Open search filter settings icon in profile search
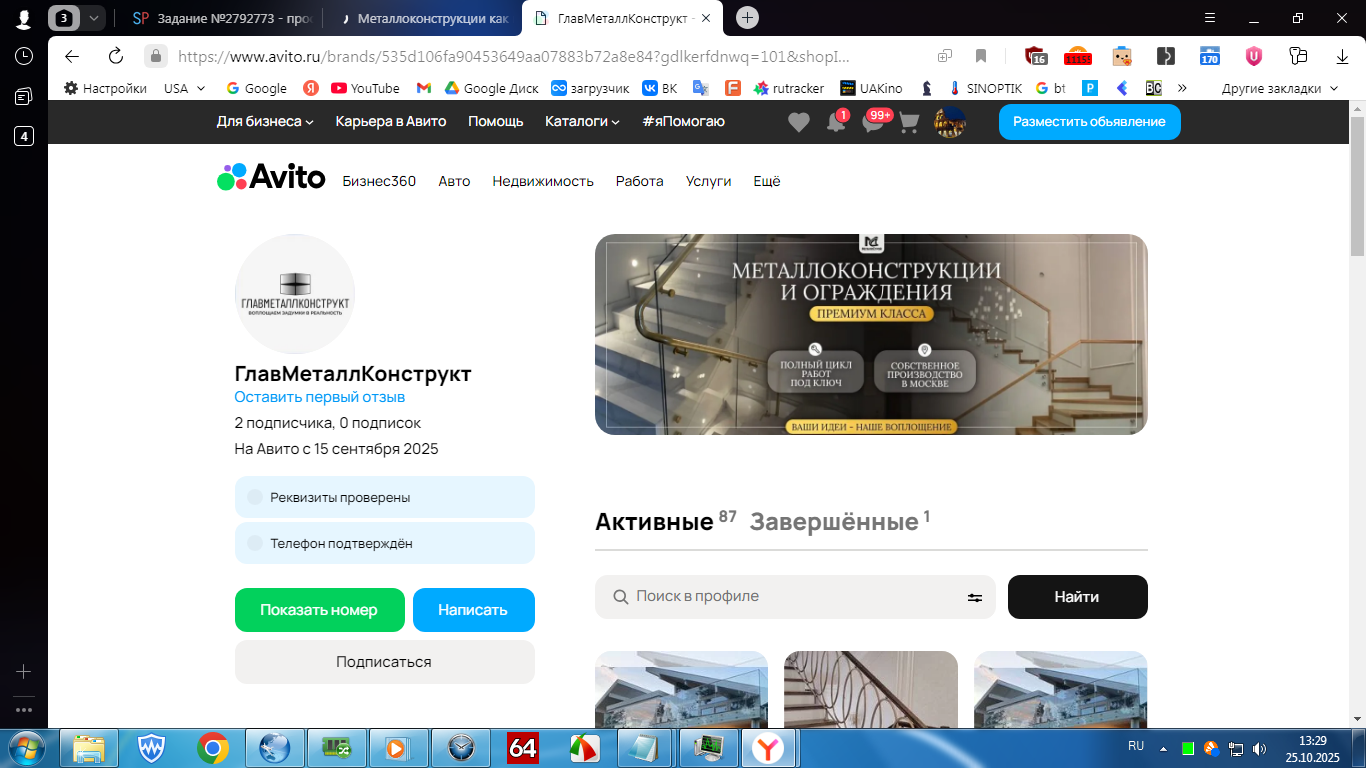1366x768 pixels. point(974,597)
